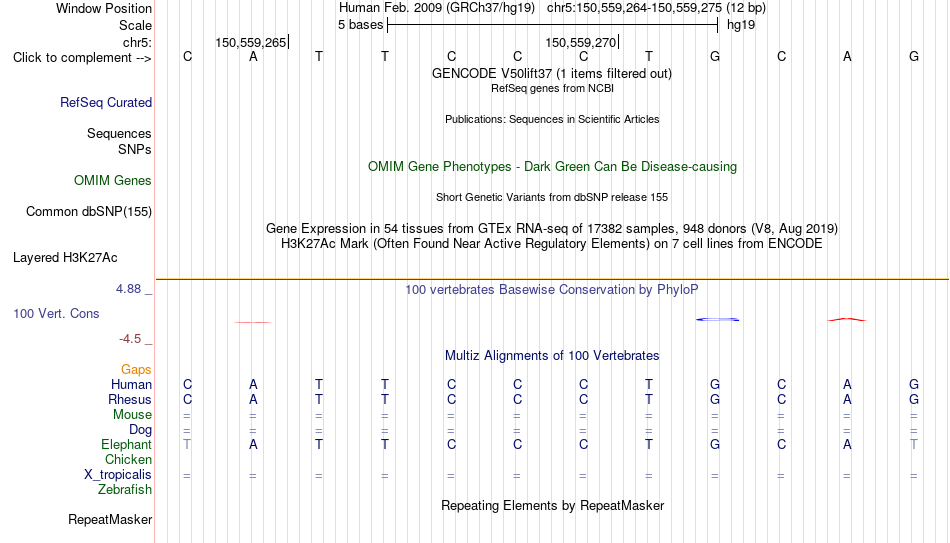Open 'Short Genetic Variants from dbSNP release 155'

(552, 198)
